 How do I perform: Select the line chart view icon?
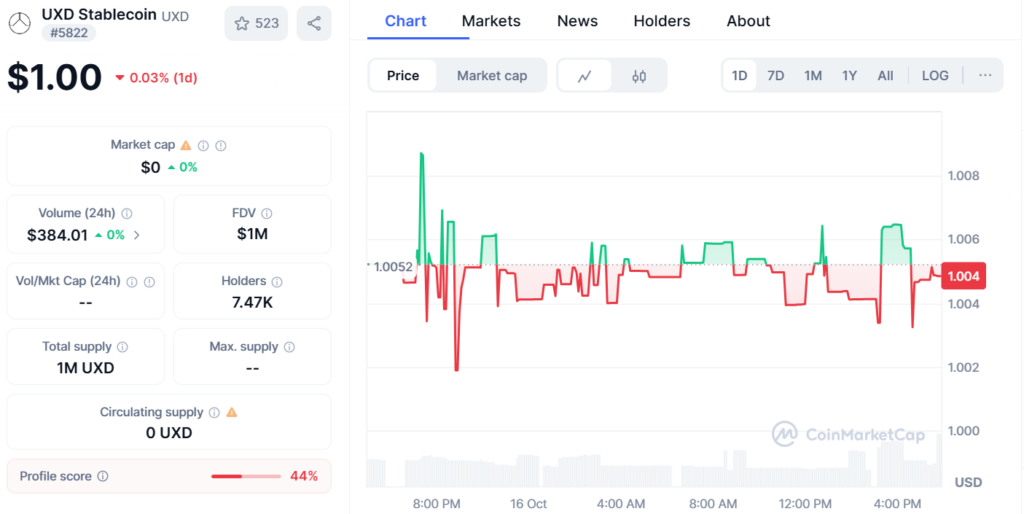coord(584,76)
